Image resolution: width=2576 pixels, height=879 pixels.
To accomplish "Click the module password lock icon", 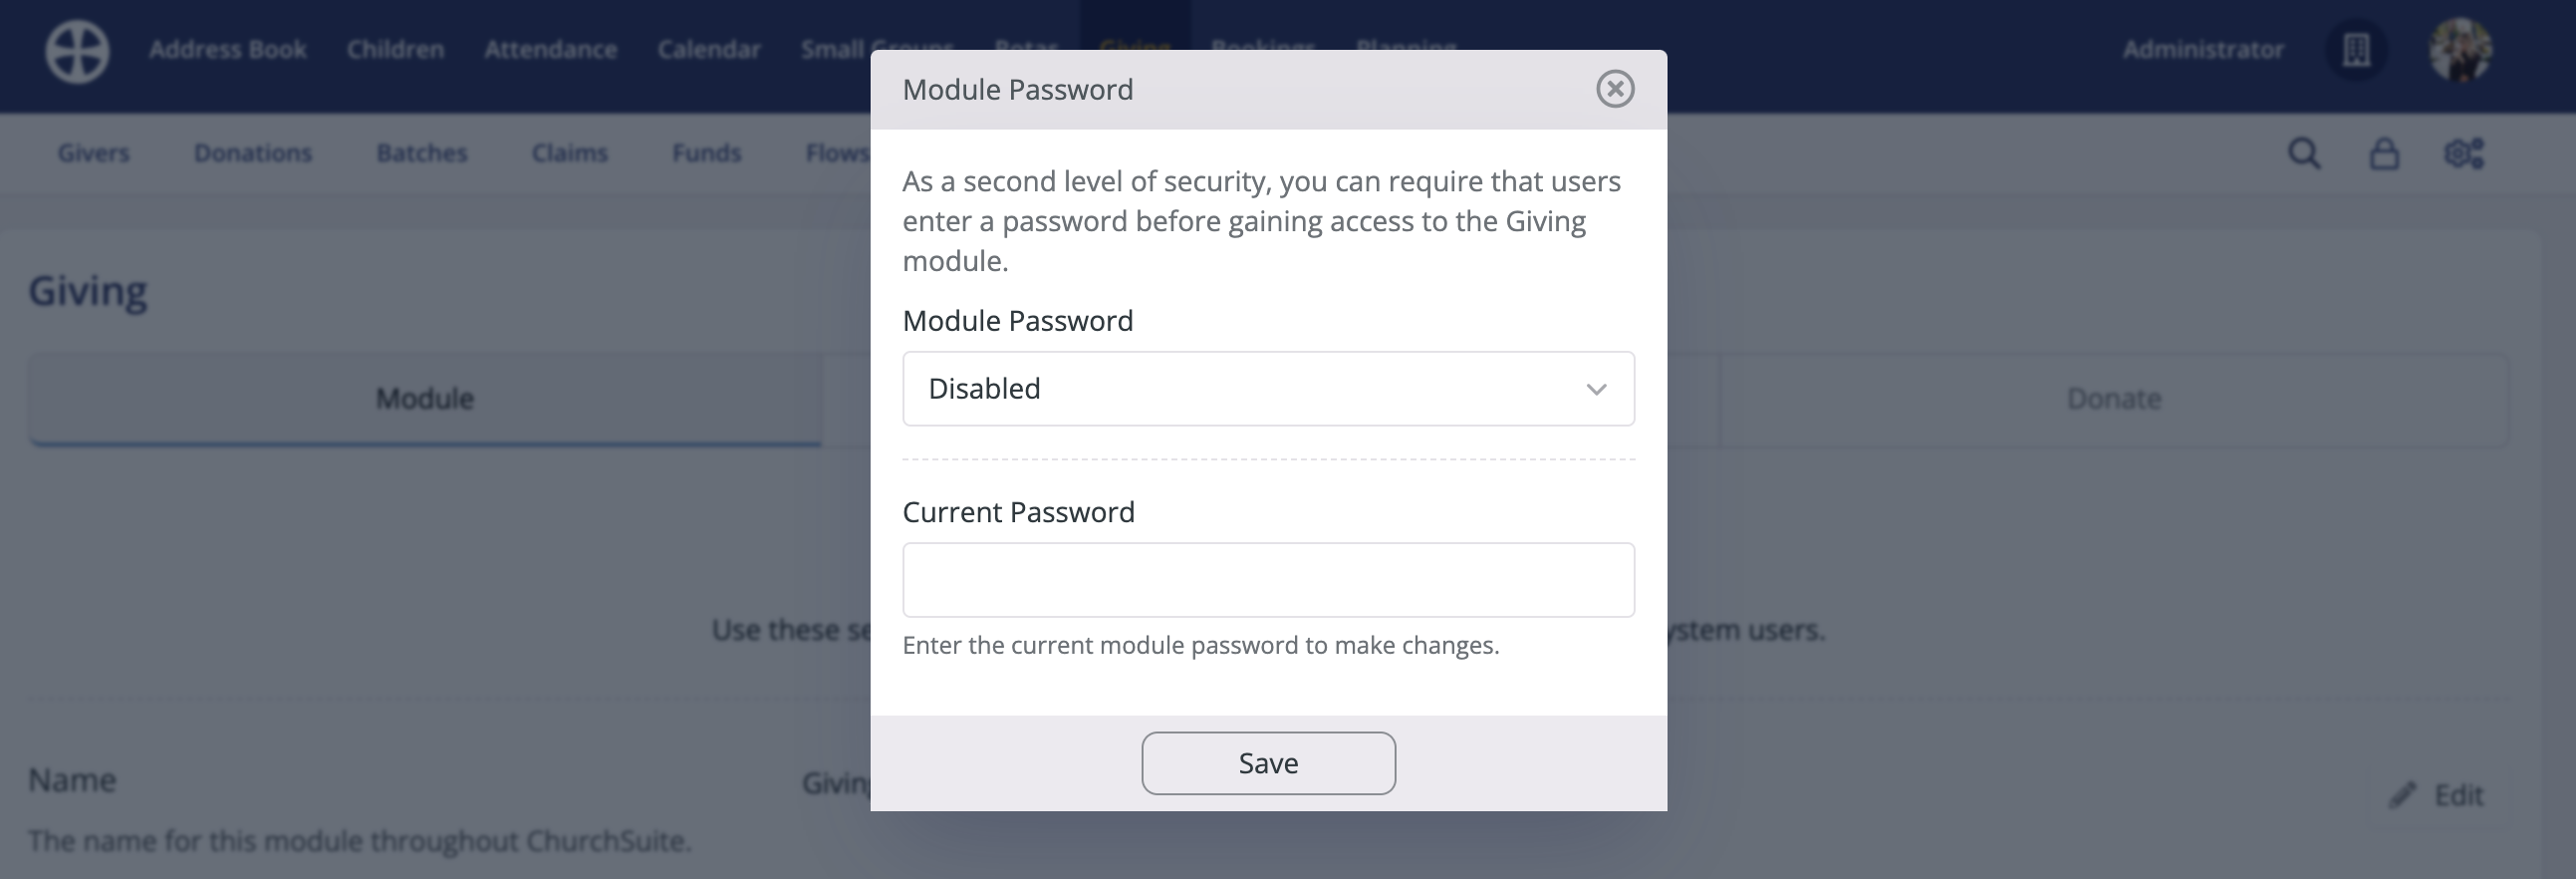I will click(2385, 153).
